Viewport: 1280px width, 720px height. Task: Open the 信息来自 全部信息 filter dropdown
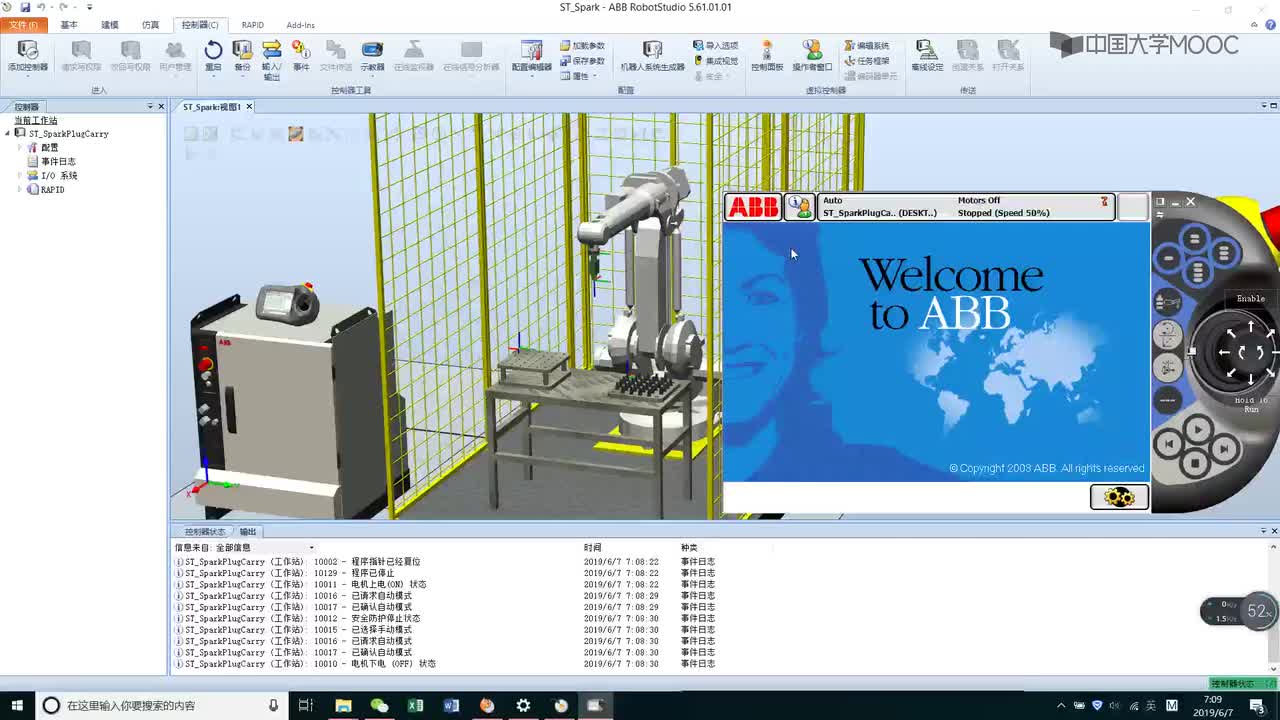click(311, 548)
